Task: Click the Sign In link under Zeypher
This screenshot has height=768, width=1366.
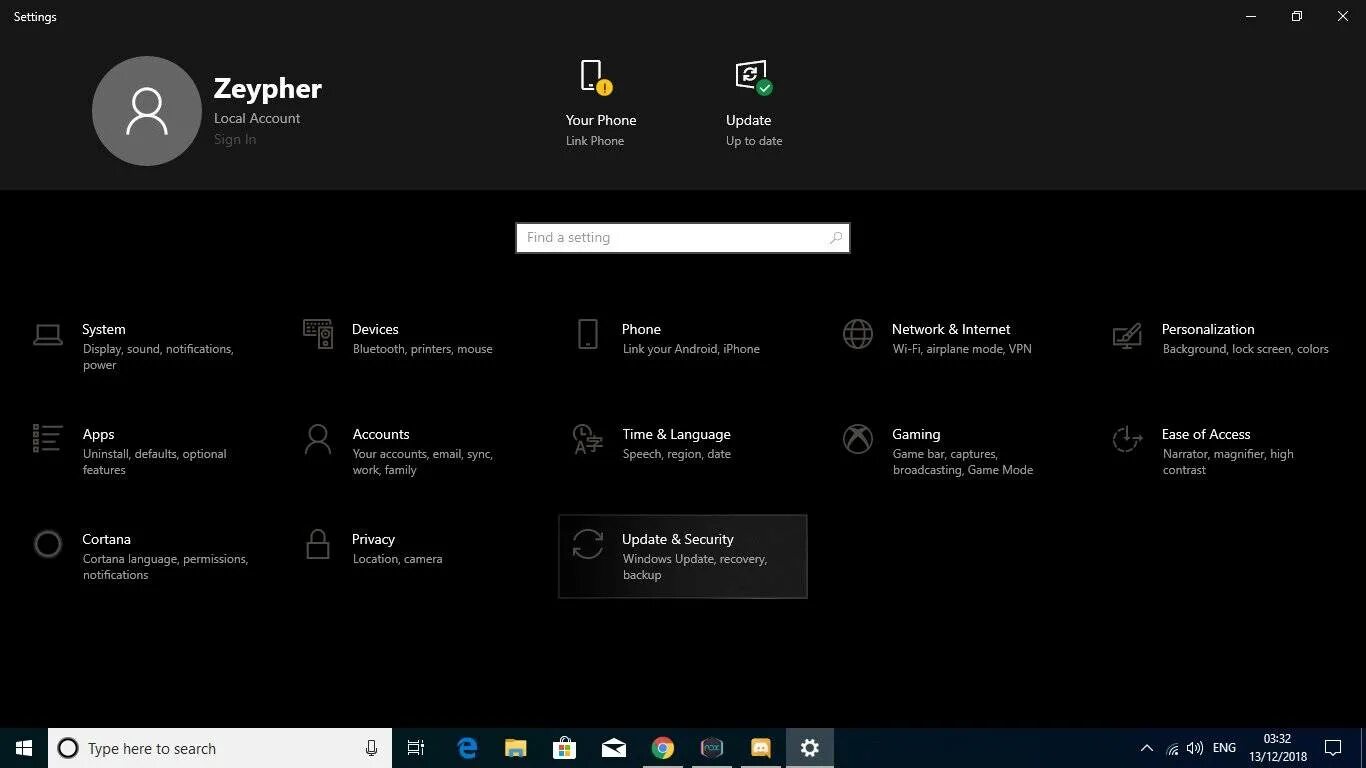Action: (x=235, y=139)
